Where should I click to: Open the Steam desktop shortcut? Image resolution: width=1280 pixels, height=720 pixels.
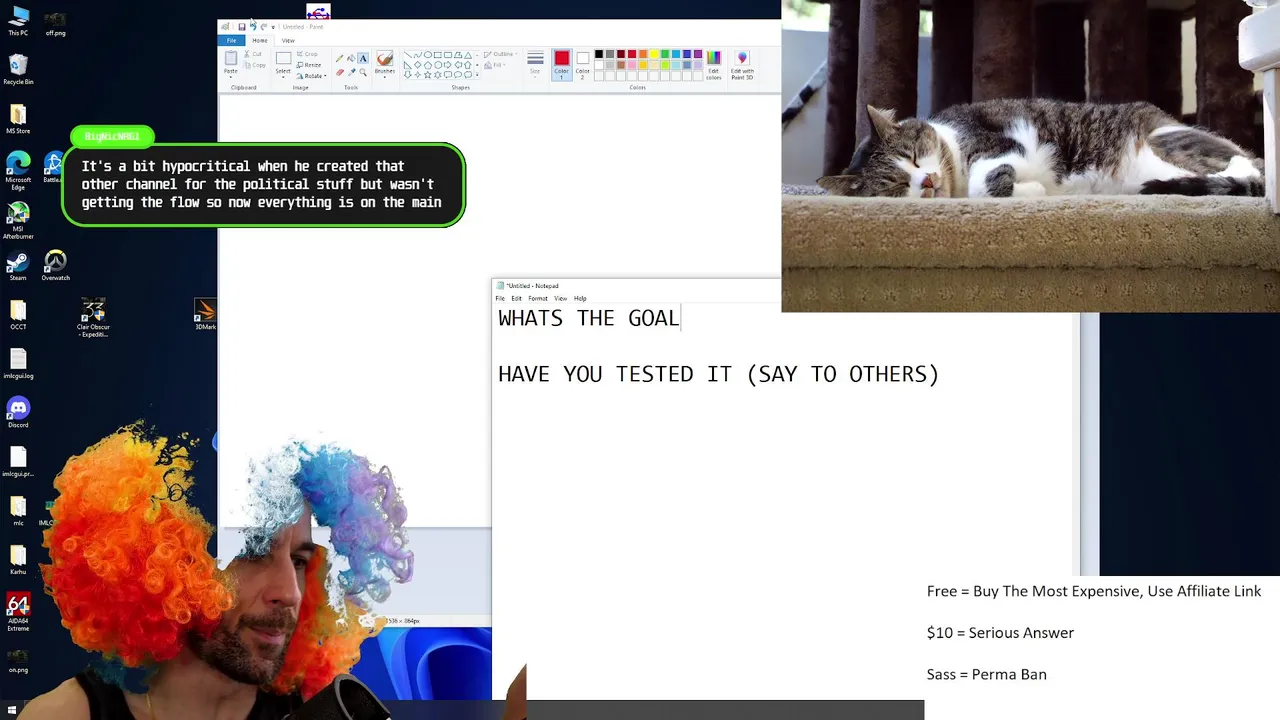tap(18, 266)
